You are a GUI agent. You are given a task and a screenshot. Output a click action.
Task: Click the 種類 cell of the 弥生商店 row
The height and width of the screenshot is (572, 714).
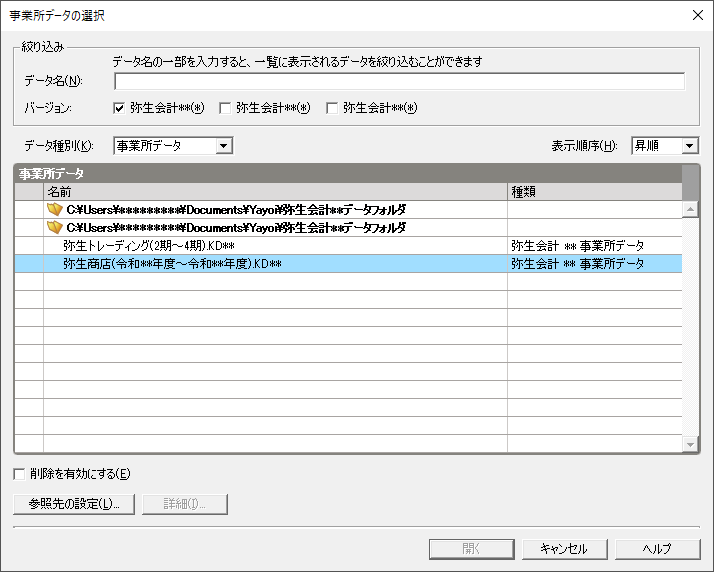click(x=595, y=264)
